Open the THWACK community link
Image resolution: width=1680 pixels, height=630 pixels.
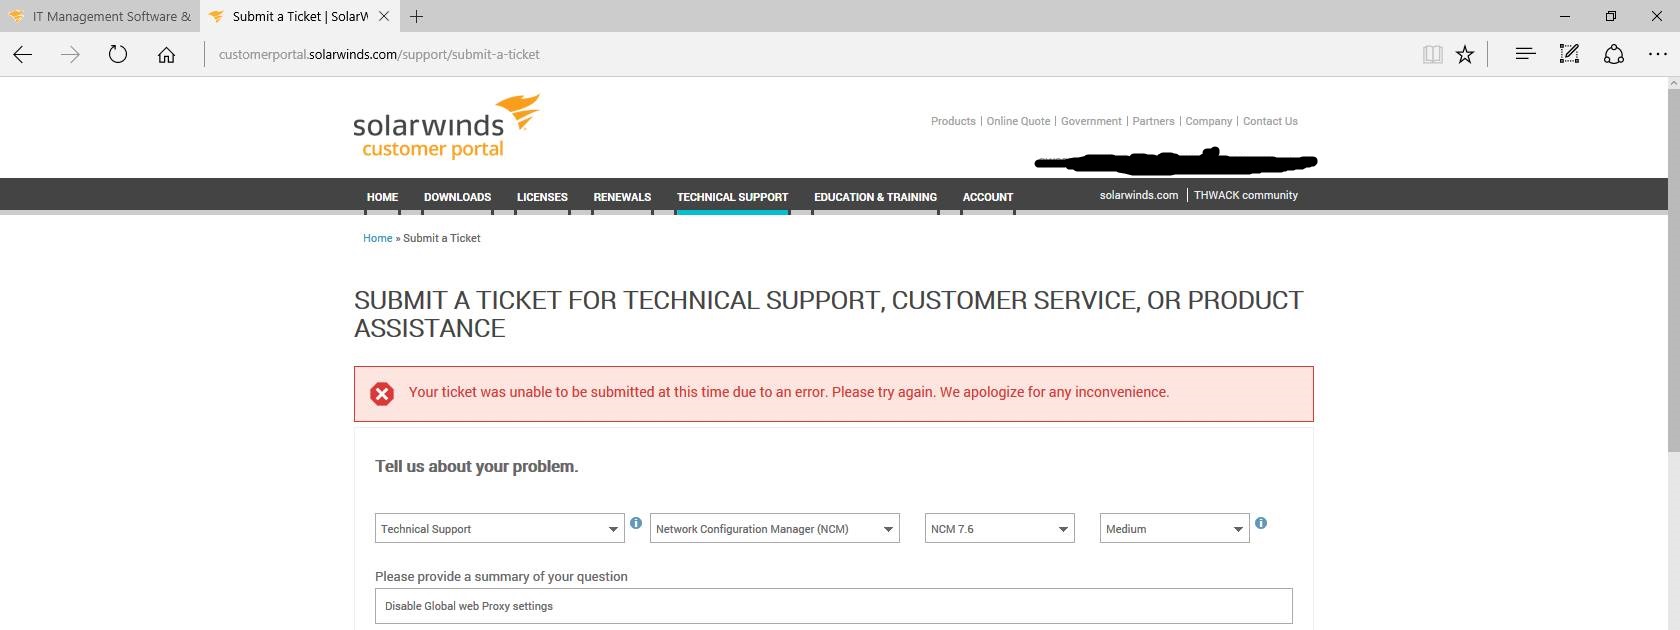click(1245, 195)
